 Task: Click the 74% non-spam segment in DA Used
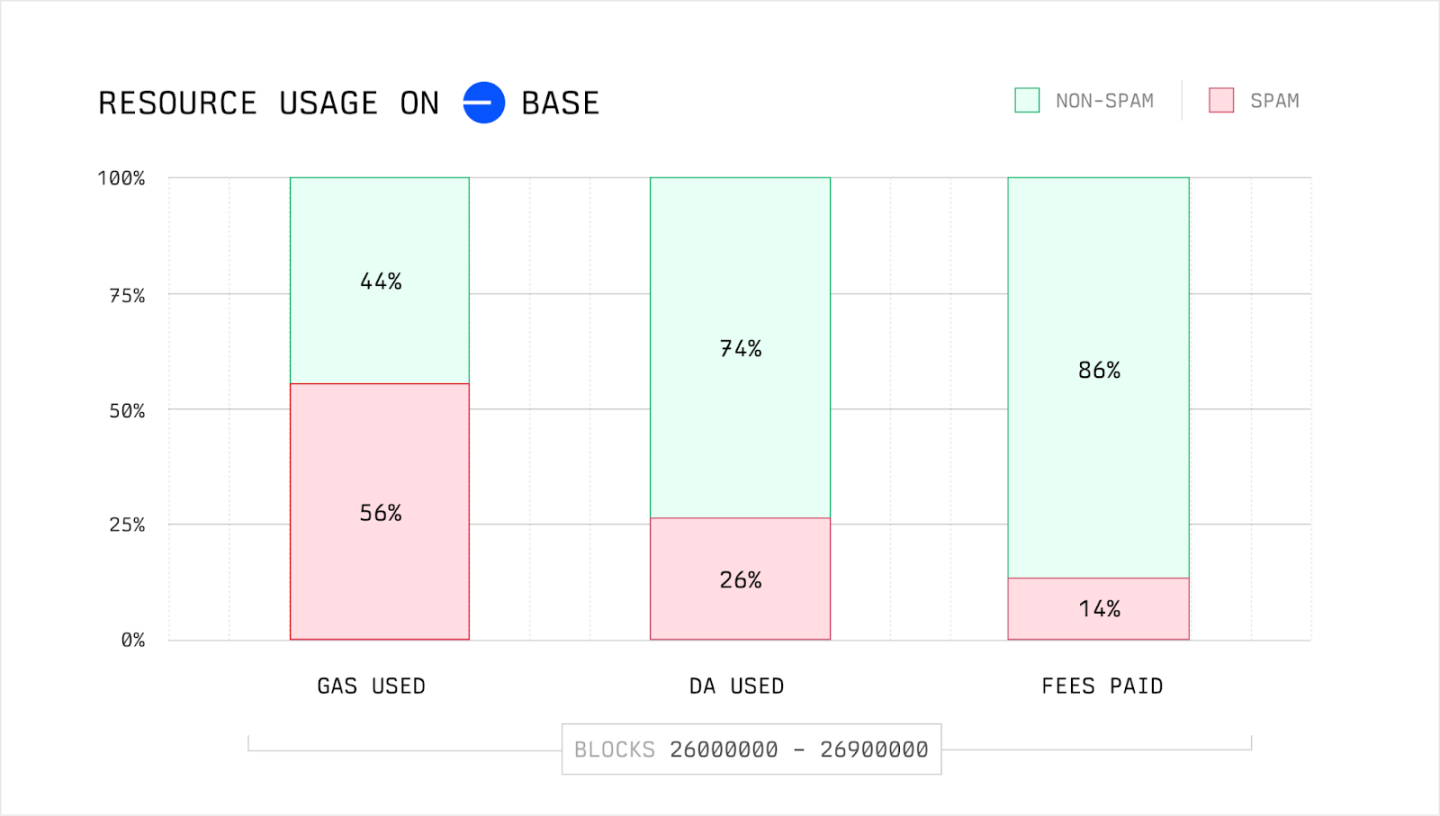pyautogui.click(x=740, y=348)
